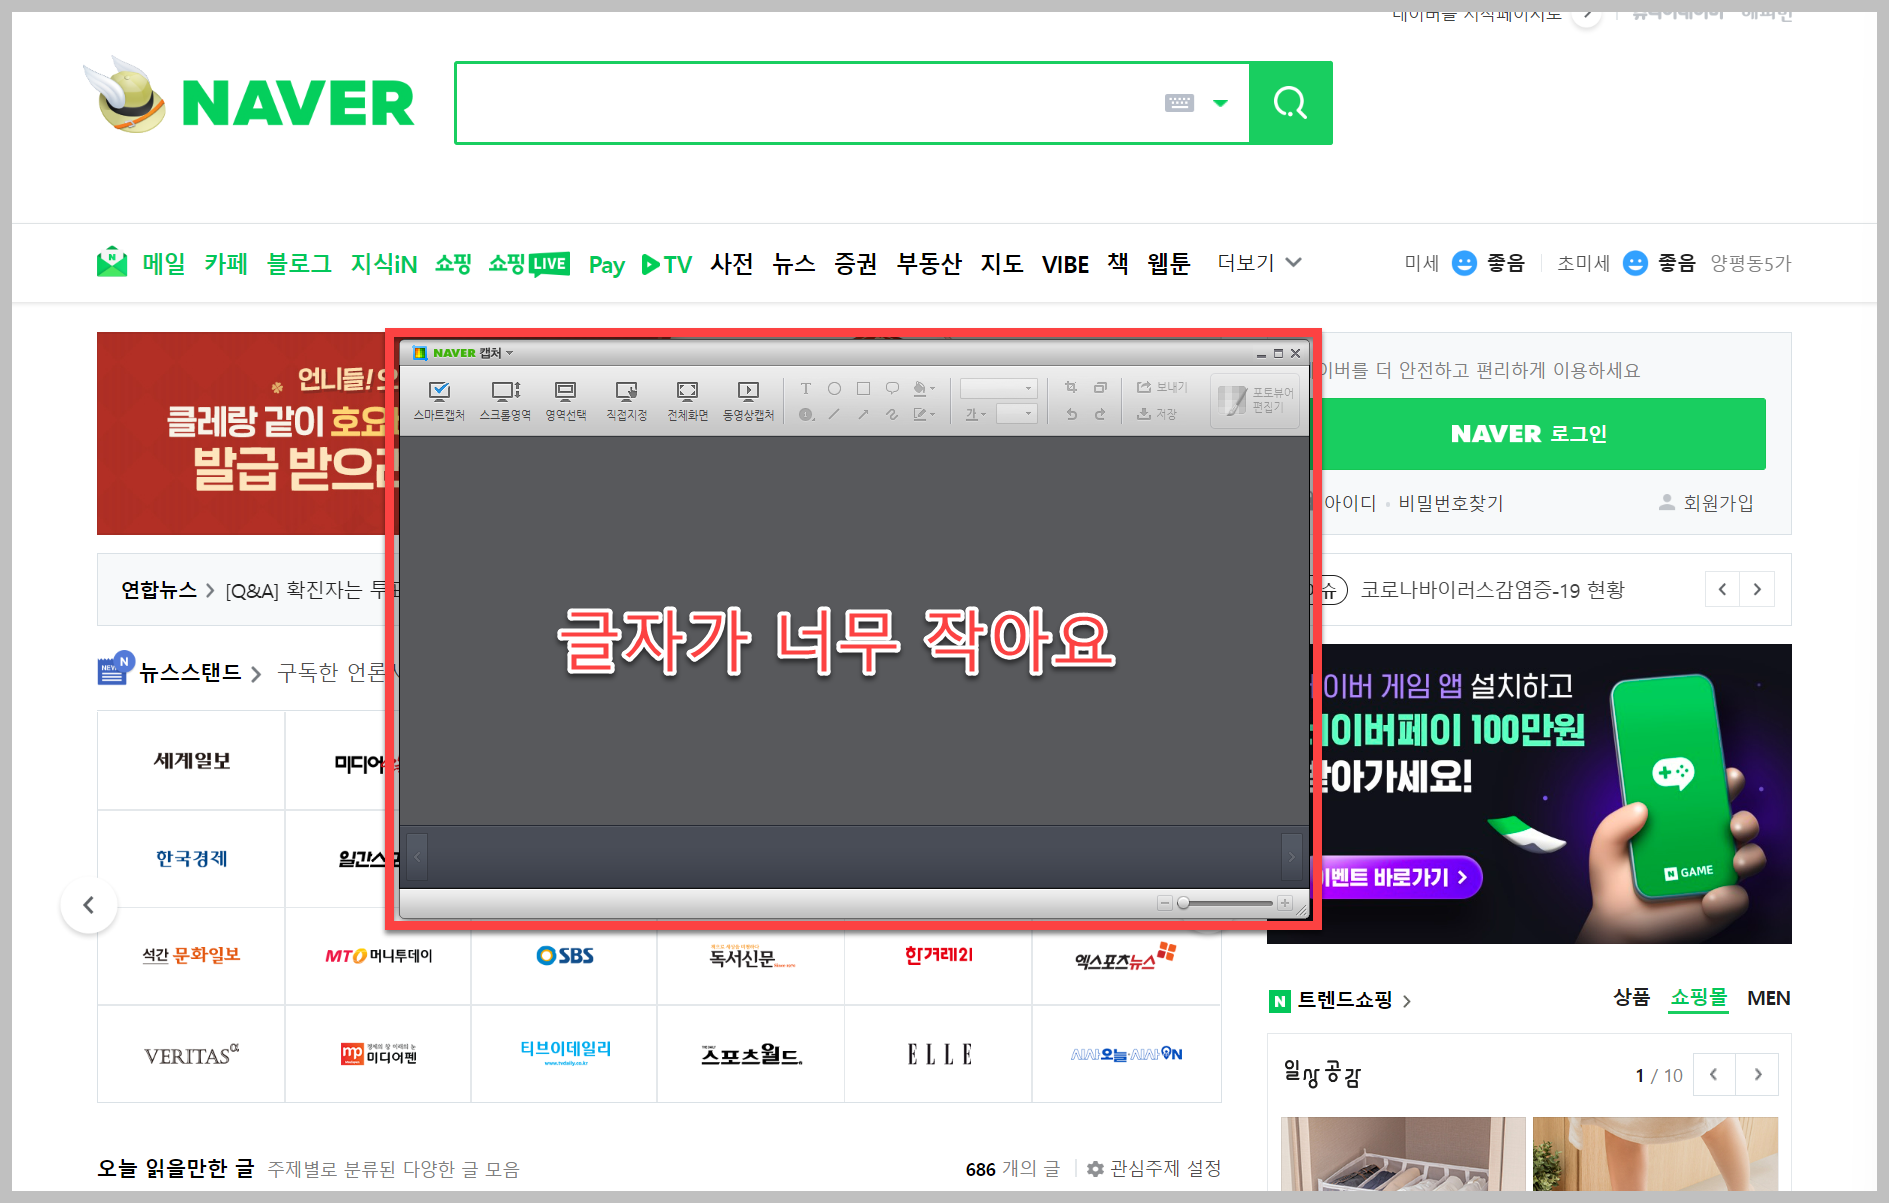Viewport: 1889px width, 1203px height.
Task: Click previous arrow in issue bar
Action: 1722,589
